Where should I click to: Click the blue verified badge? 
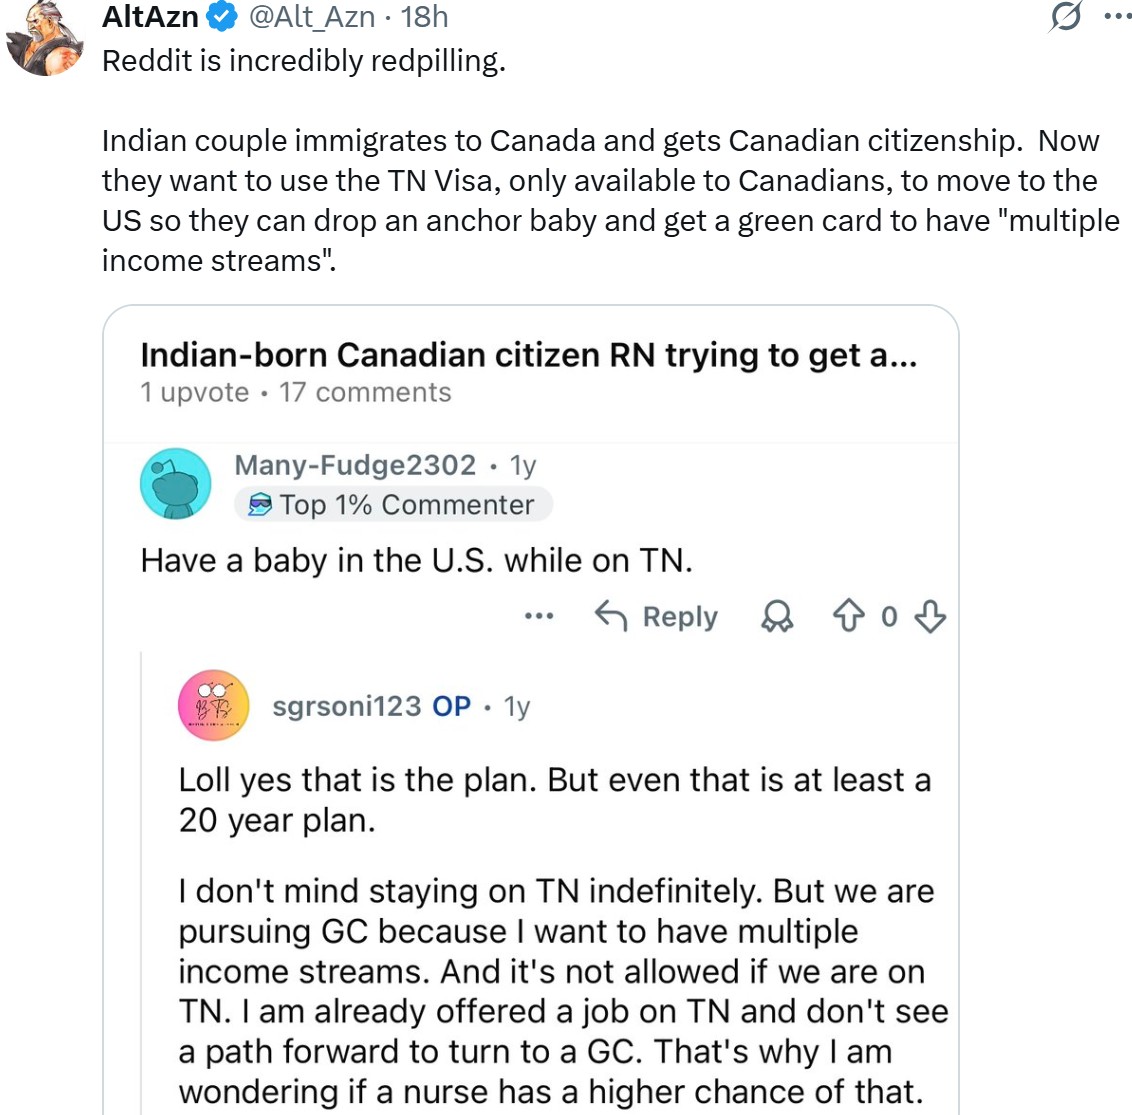point(221,17)
